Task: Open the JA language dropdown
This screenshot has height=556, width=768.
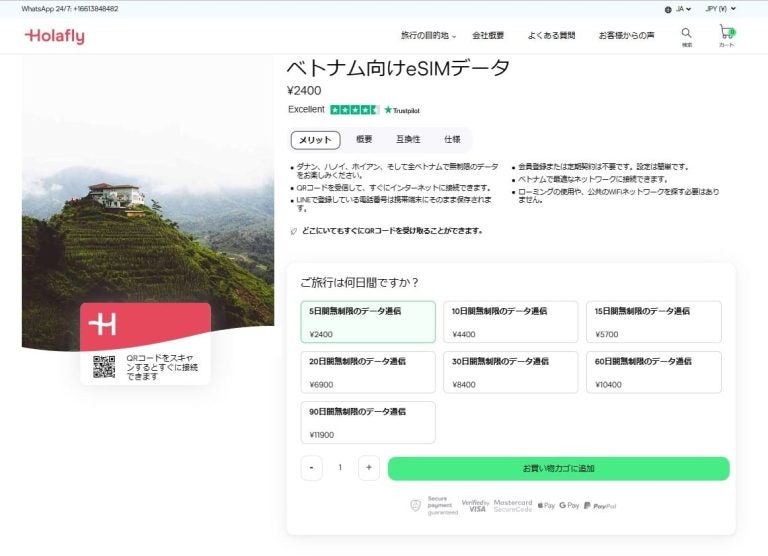Action: point(683,9)
